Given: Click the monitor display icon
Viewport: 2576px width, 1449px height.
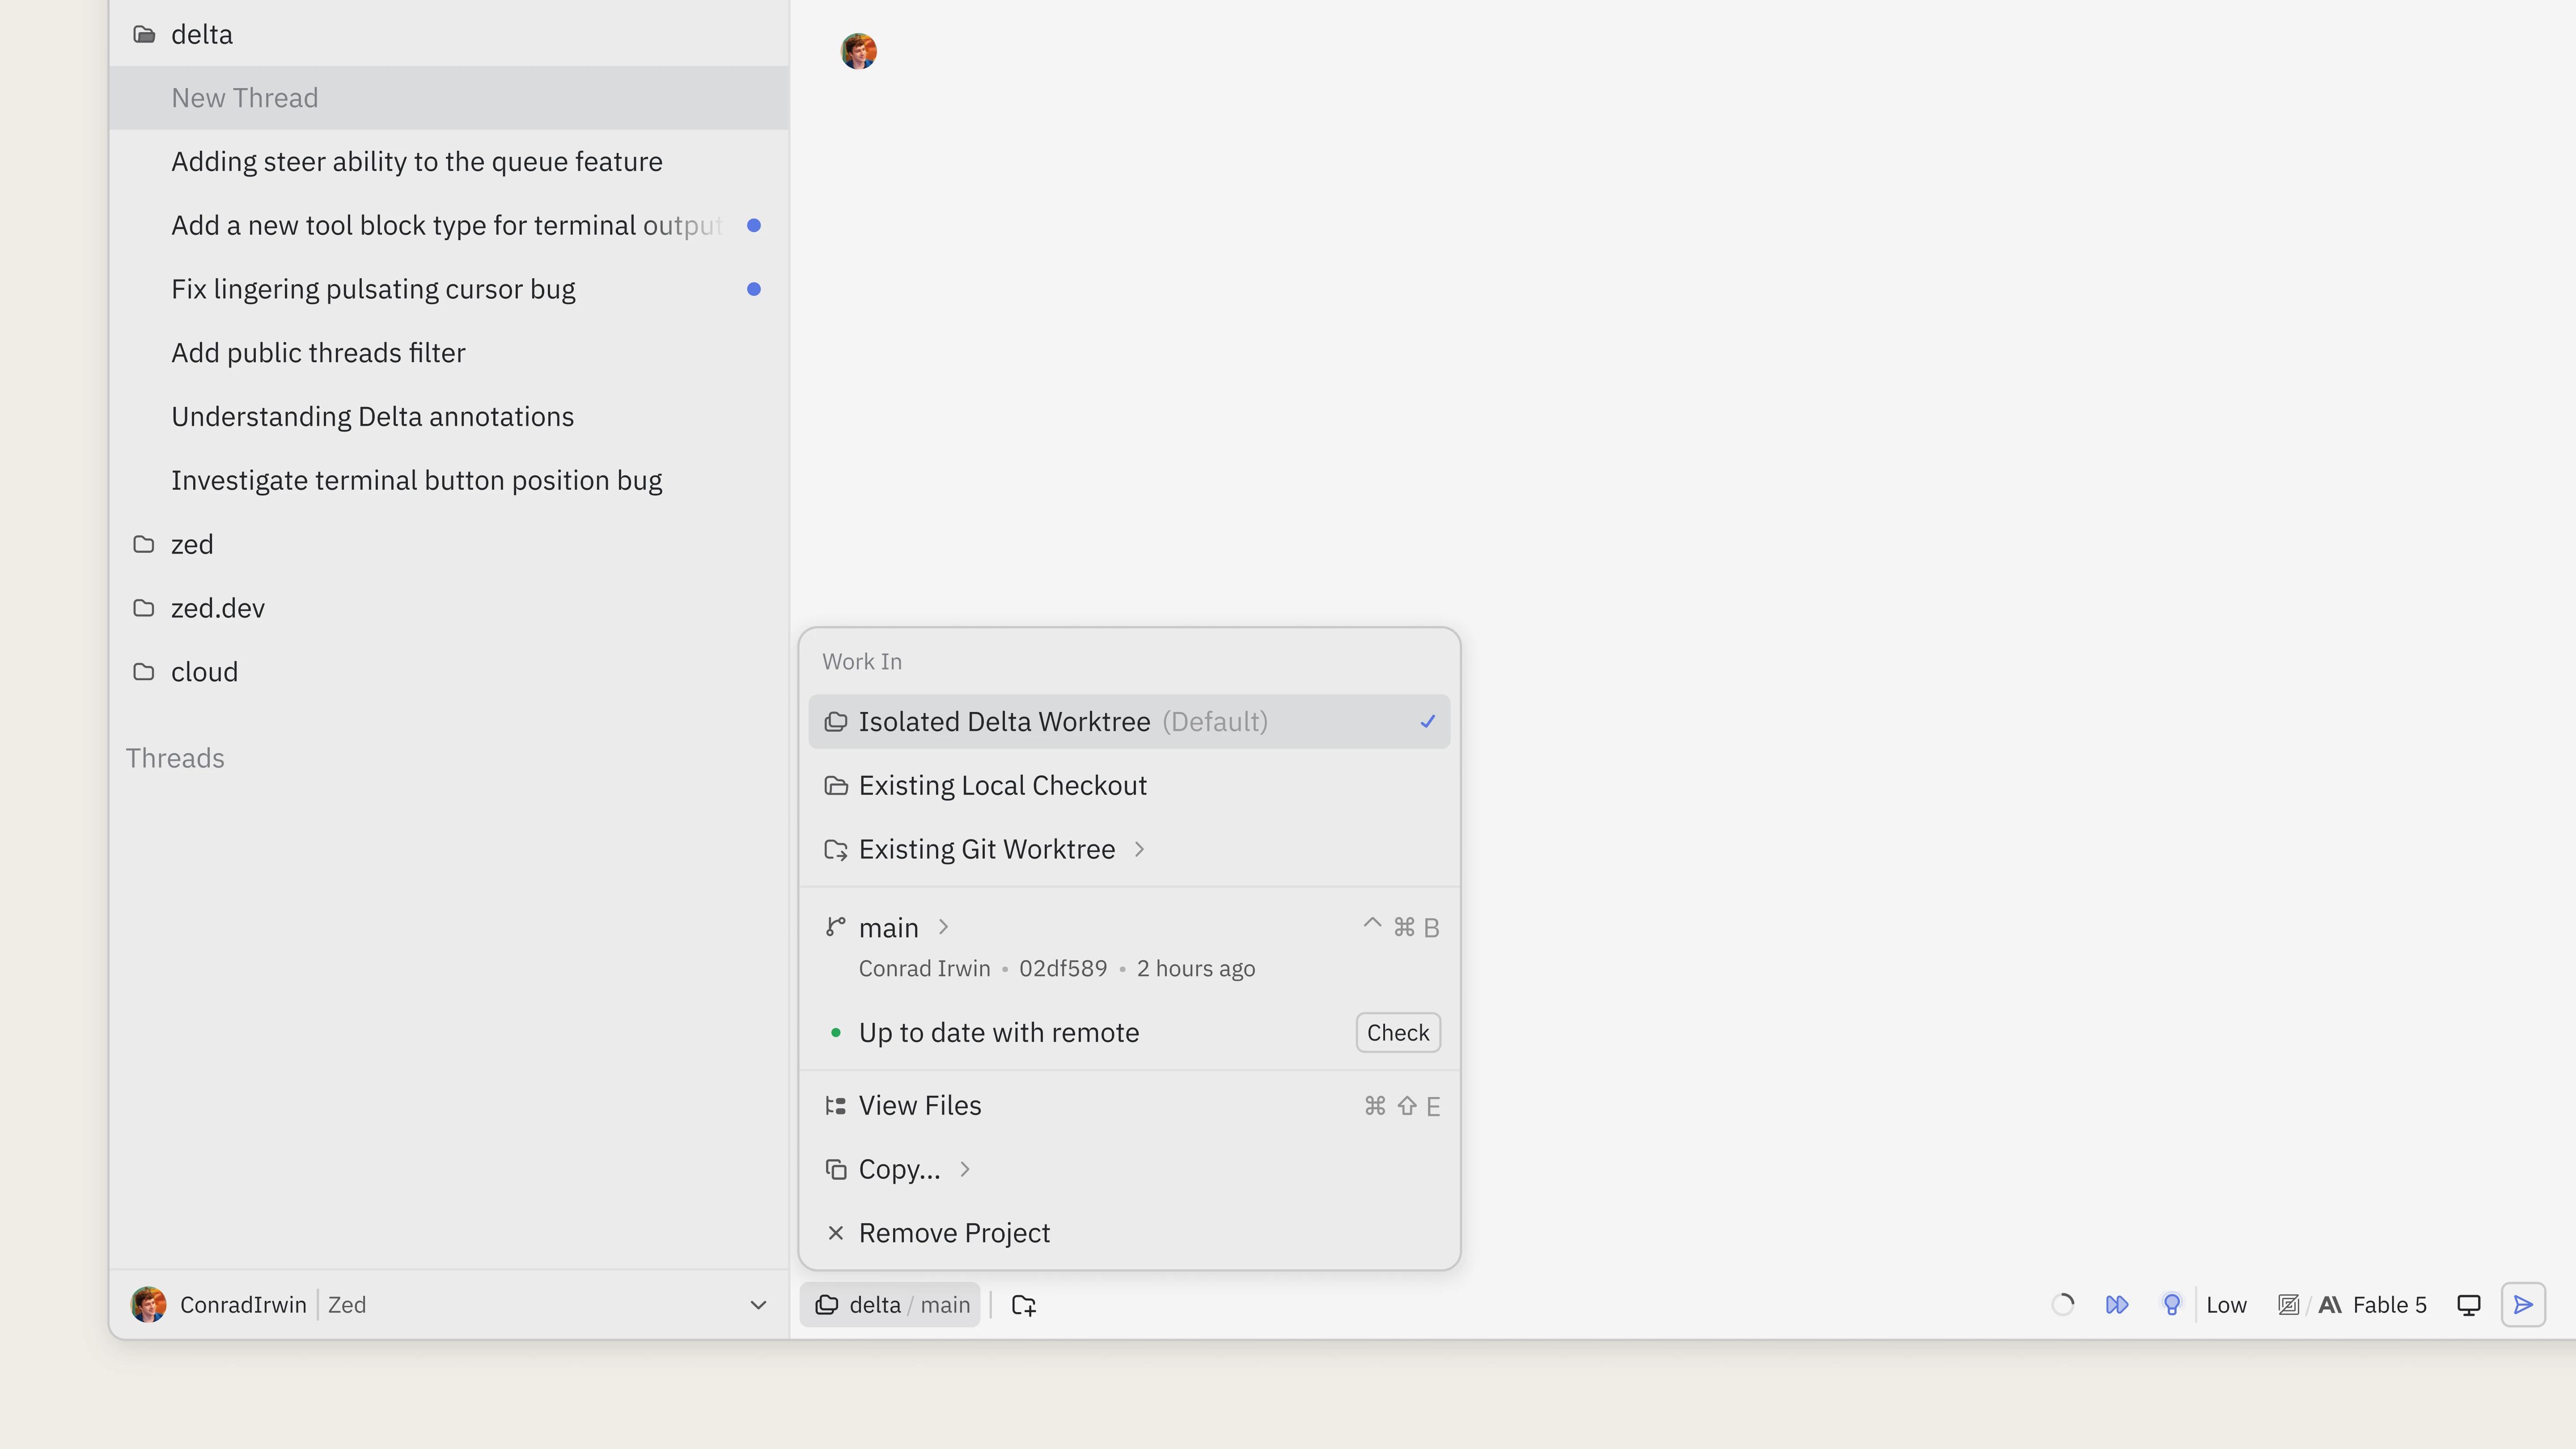Looking at the screenshot, I should (2468, 1305).
